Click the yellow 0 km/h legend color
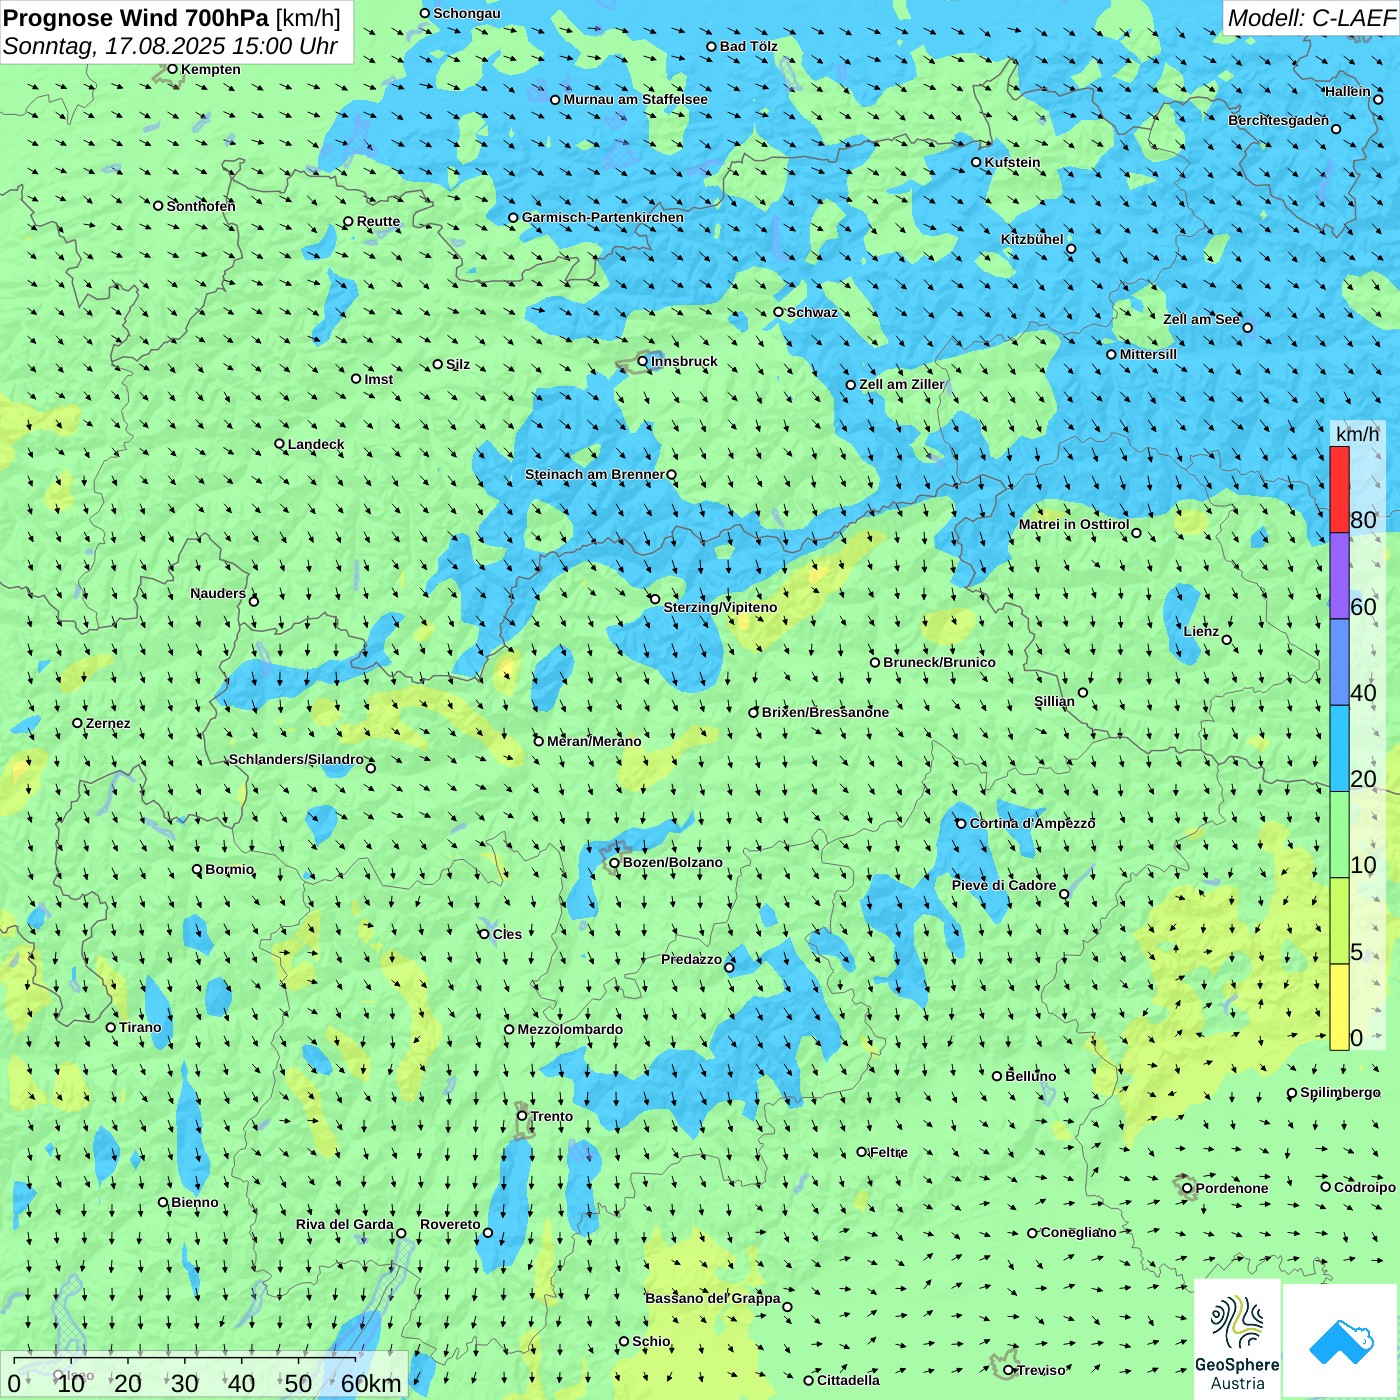 [1339, 1007]
